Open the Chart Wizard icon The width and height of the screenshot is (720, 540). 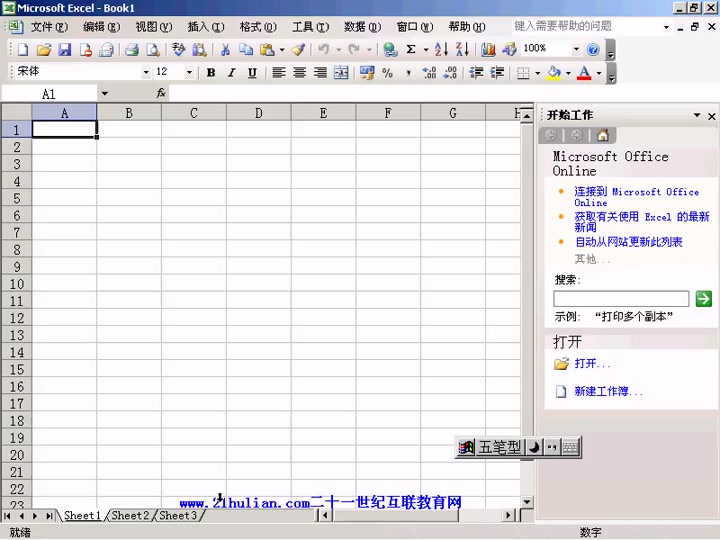pos(488,49)
